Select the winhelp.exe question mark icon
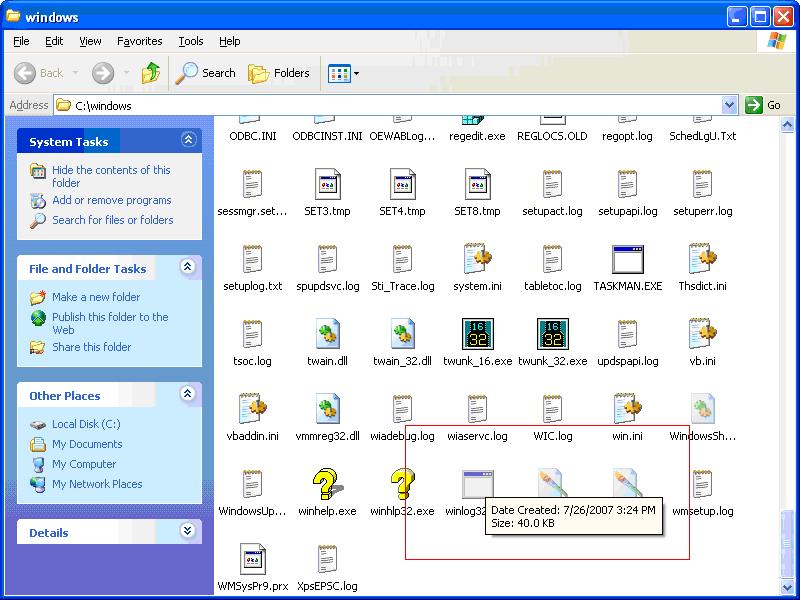Image resolution: width=800 pixels, height=600 pixels. [x=328, y=484]
